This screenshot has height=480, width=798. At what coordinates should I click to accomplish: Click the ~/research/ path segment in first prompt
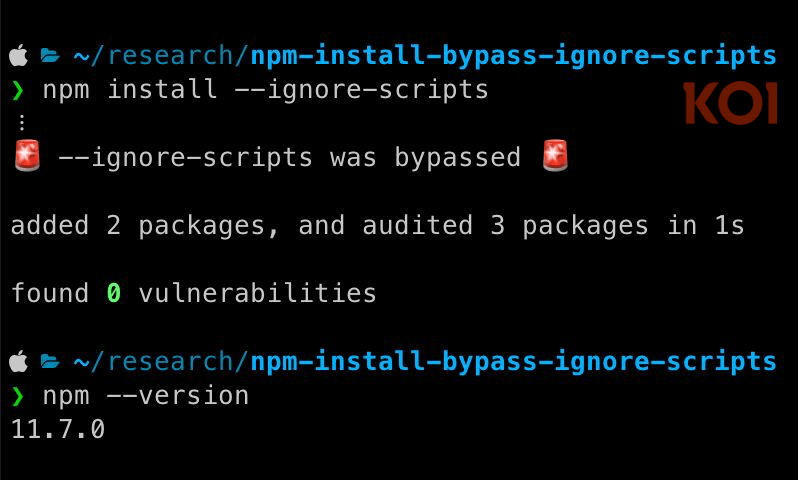[160, 56]
